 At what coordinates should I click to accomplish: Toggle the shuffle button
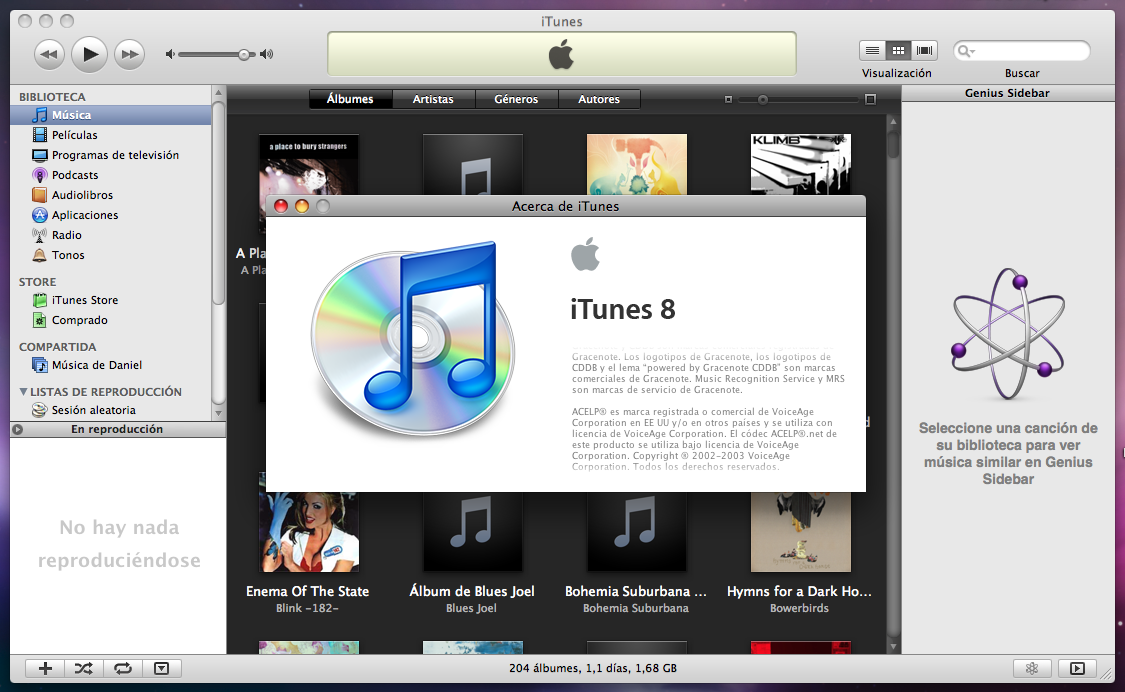click(x=84, y=668)
